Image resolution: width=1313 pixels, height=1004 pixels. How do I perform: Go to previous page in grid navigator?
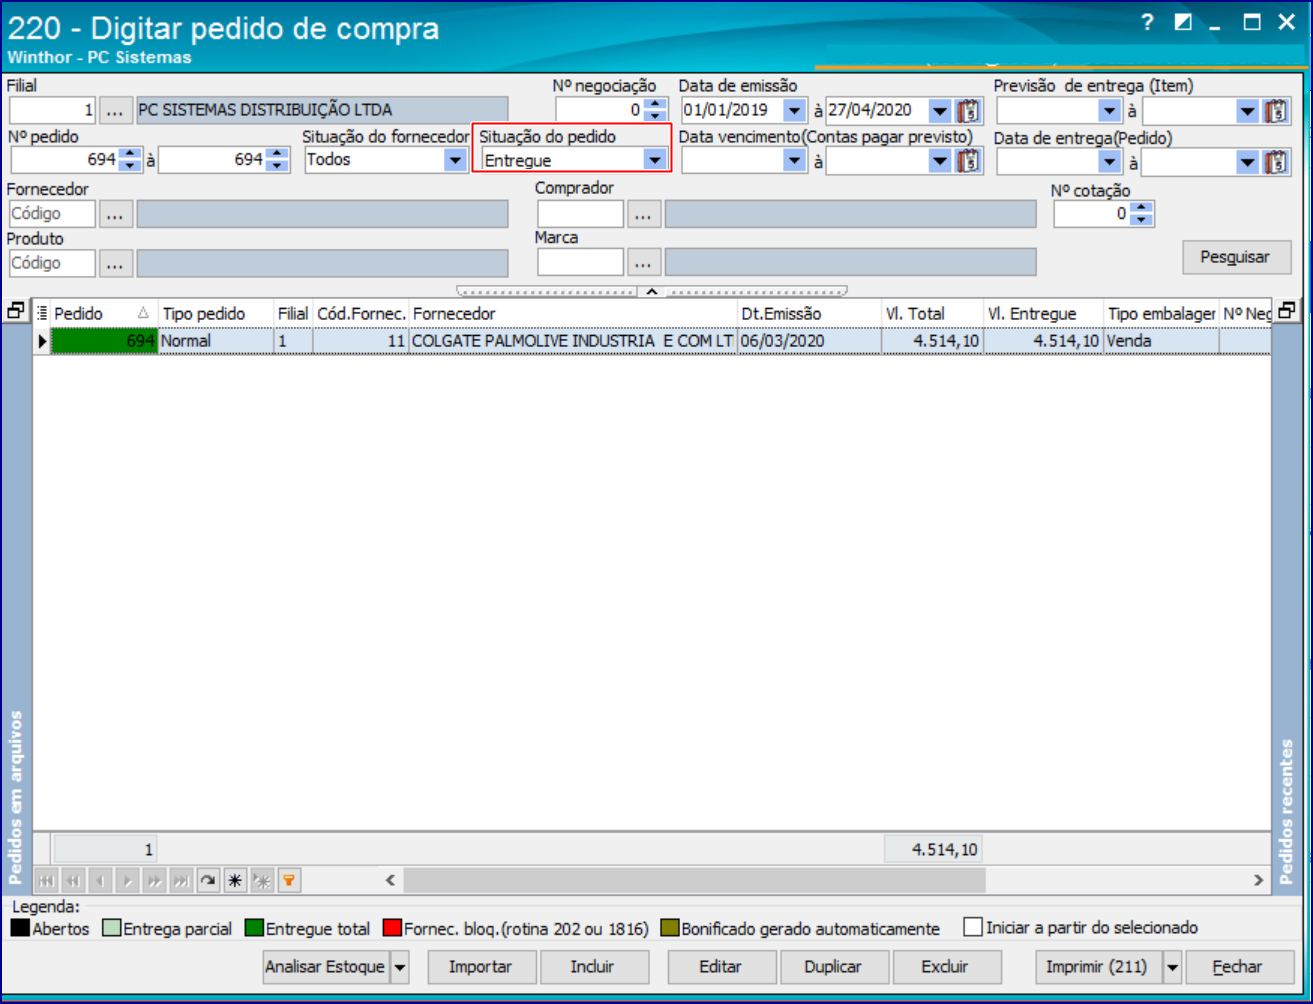73,881
